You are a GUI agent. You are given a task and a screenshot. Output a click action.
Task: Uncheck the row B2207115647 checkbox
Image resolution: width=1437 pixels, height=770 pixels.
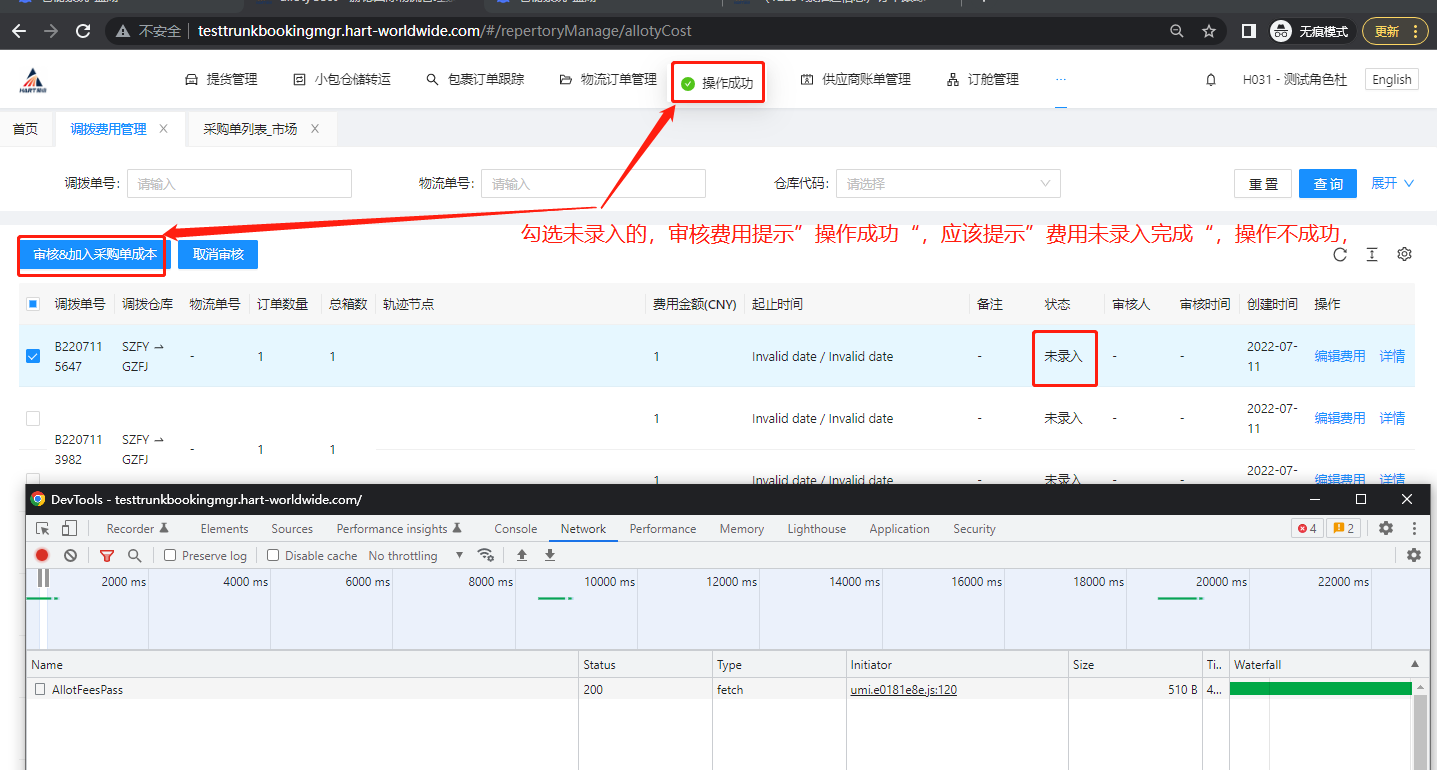click(33, 356)
